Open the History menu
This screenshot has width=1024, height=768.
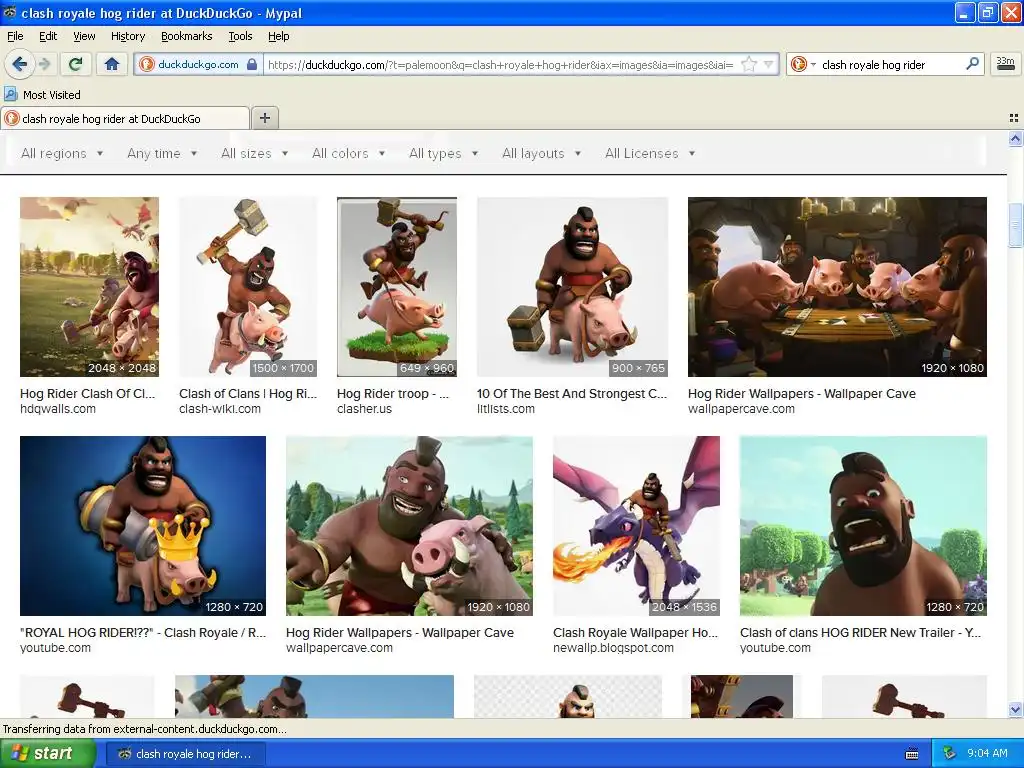coord(127,36)
